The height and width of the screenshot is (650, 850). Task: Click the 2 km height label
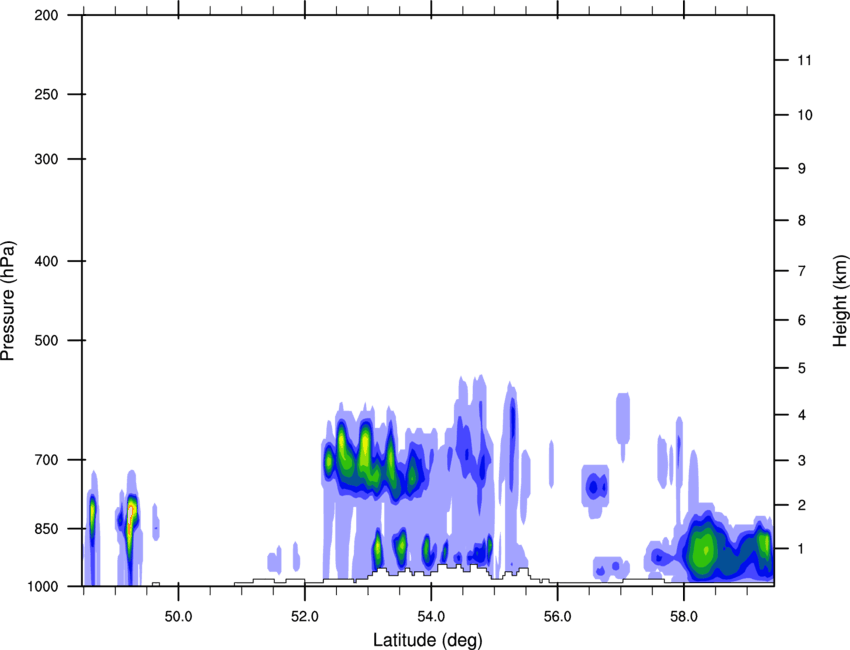[802, 505]
